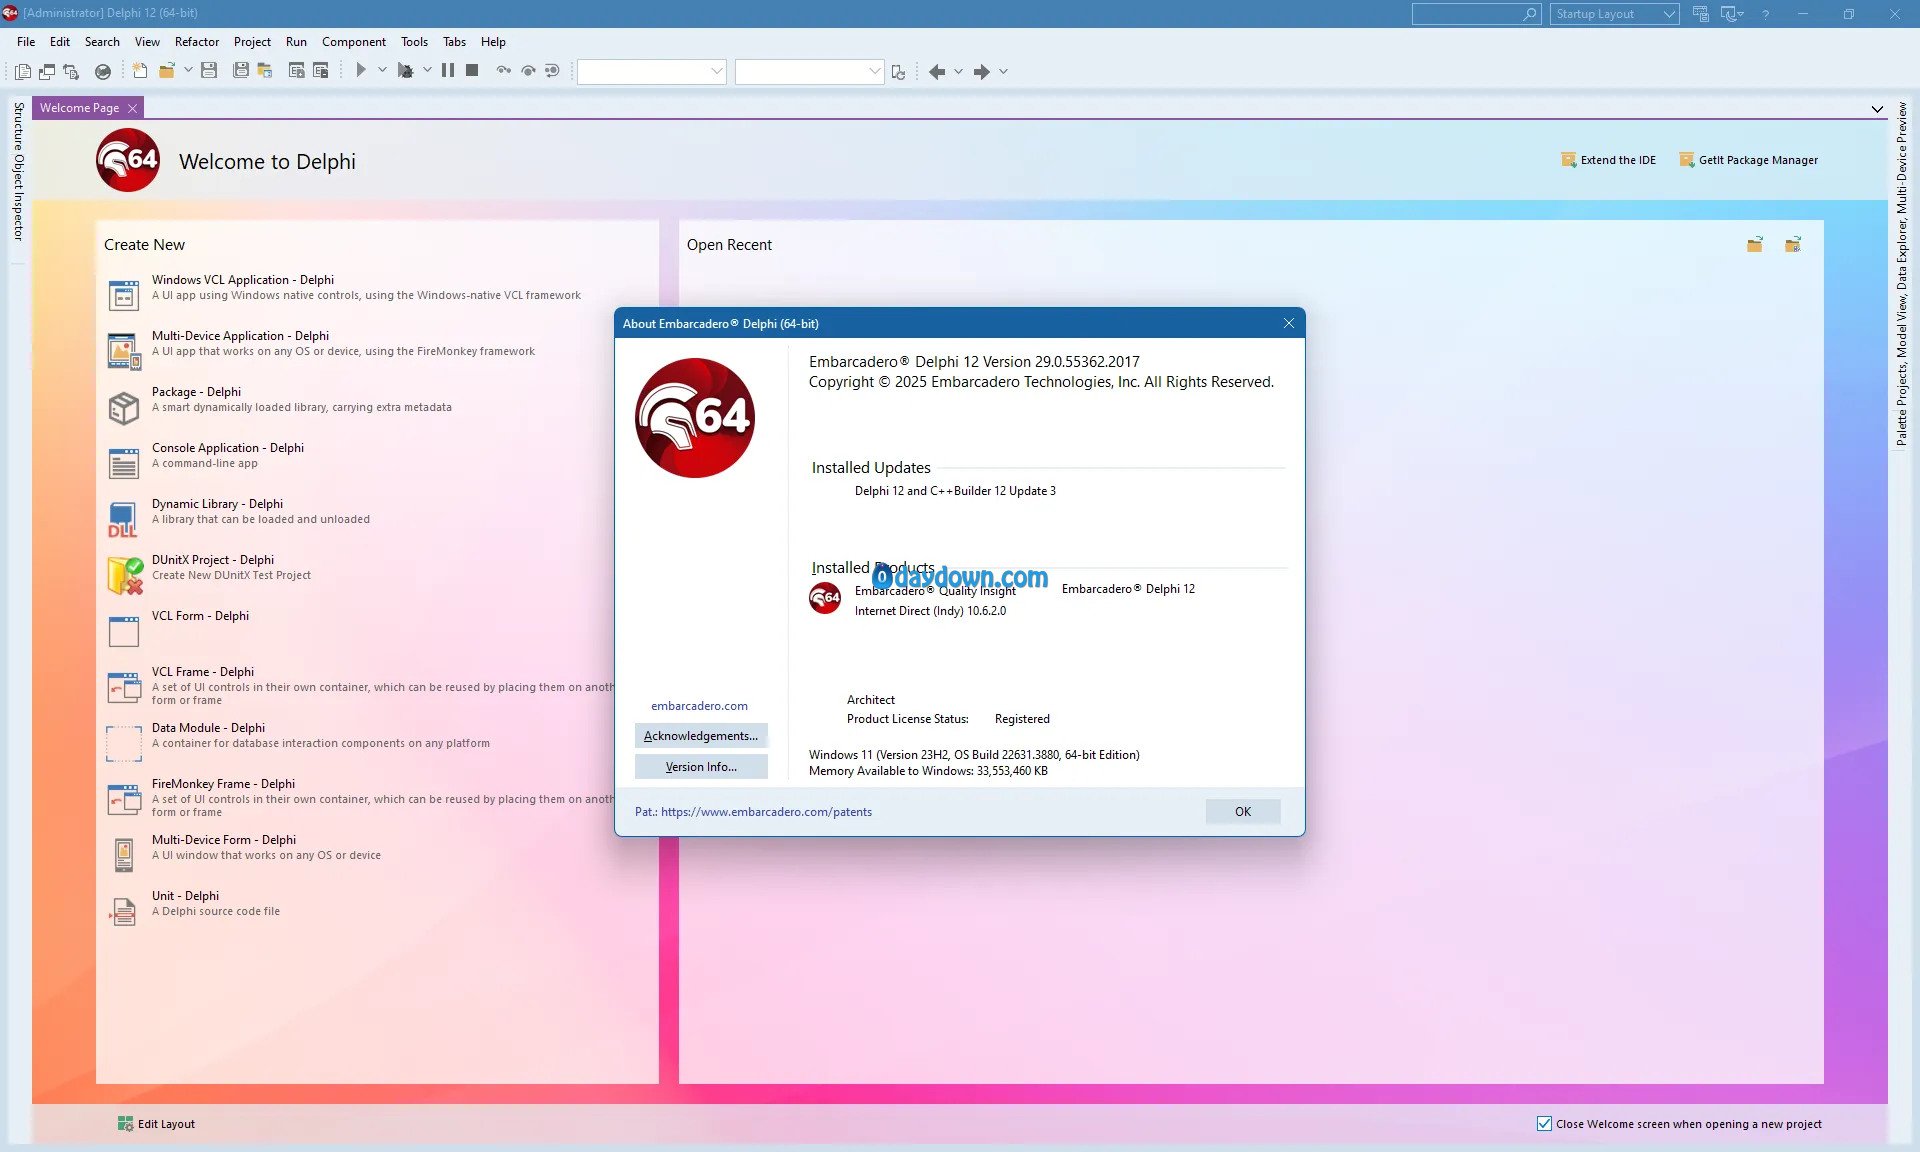Click the New Items toolbar icon
The width and height of the screenshot is (1920, 1152).
[x=140, y=71]
